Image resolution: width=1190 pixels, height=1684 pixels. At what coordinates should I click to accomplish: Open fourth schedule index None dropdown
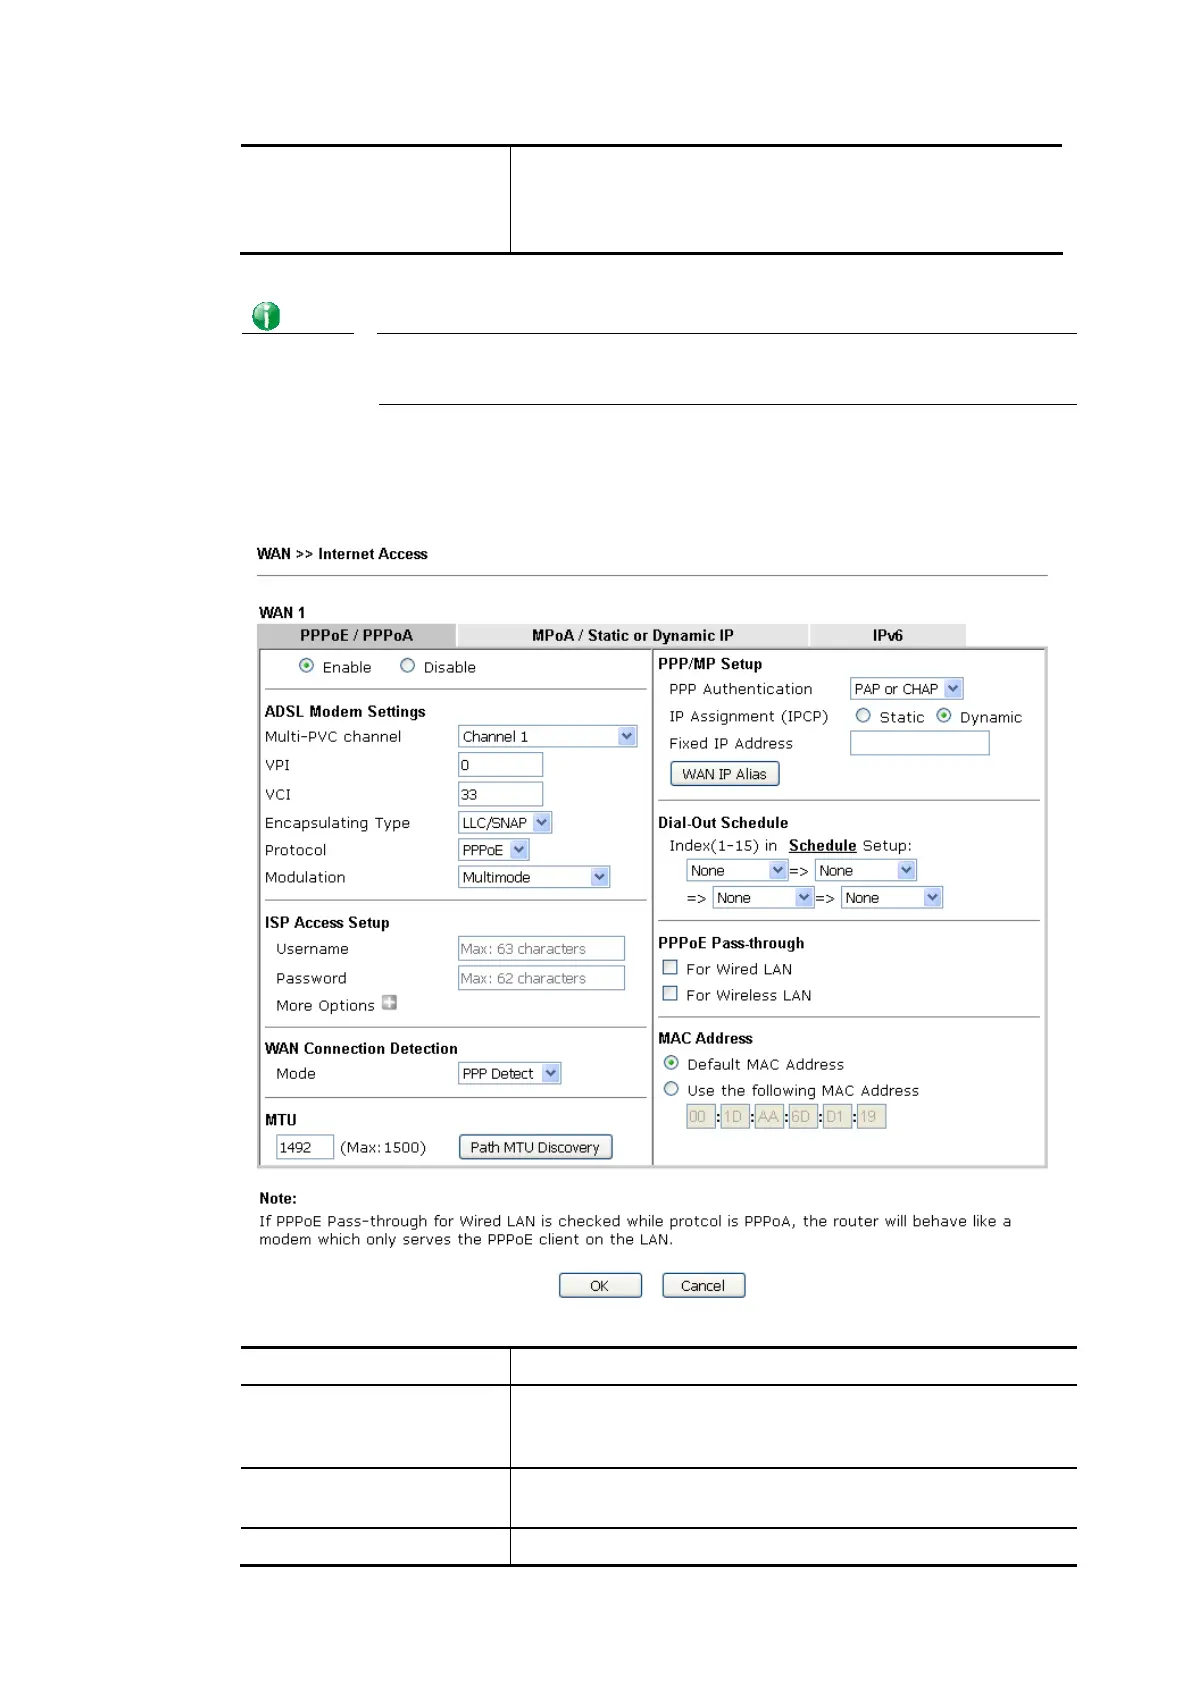[892, 898]
